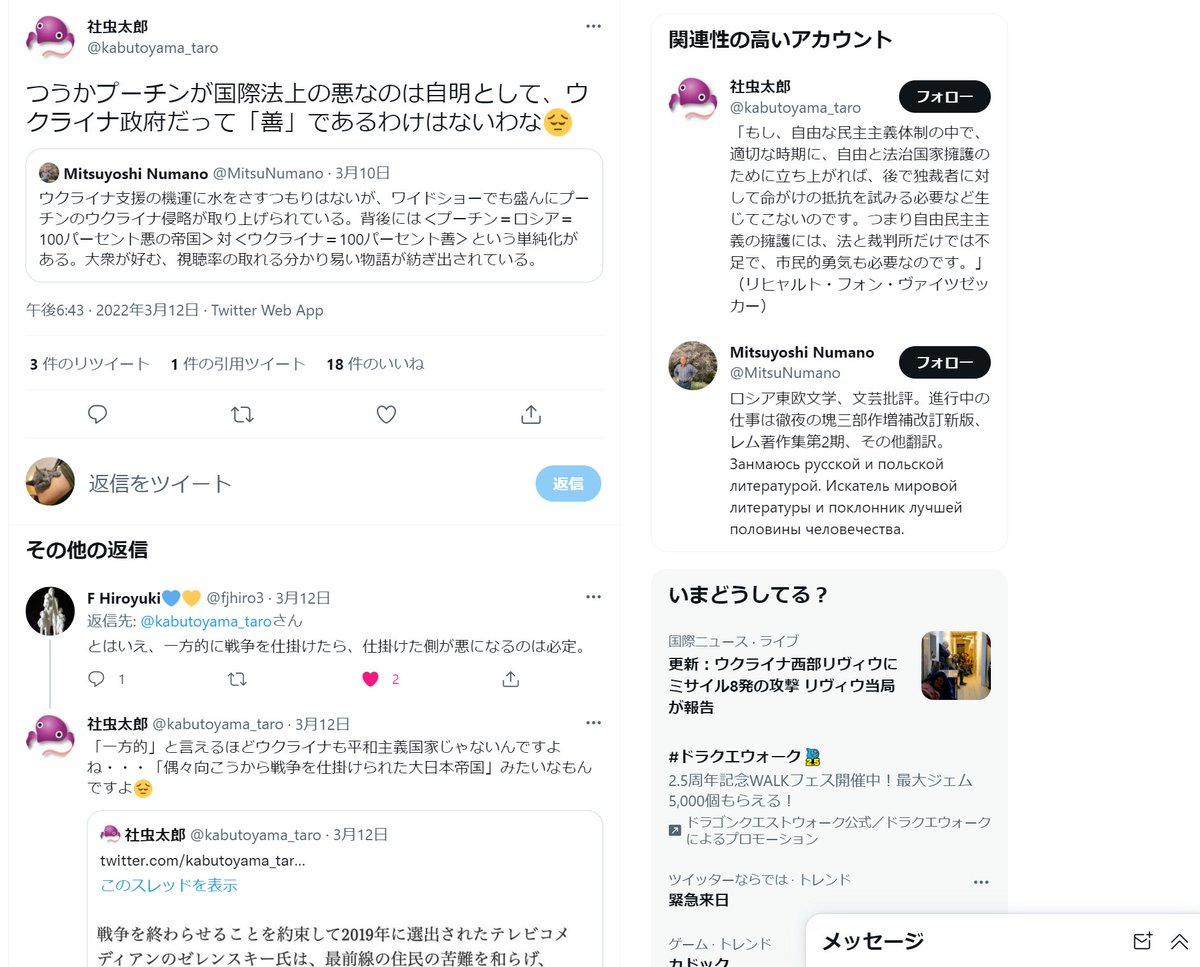Click the share icon under the main tweet

point(531,414)
